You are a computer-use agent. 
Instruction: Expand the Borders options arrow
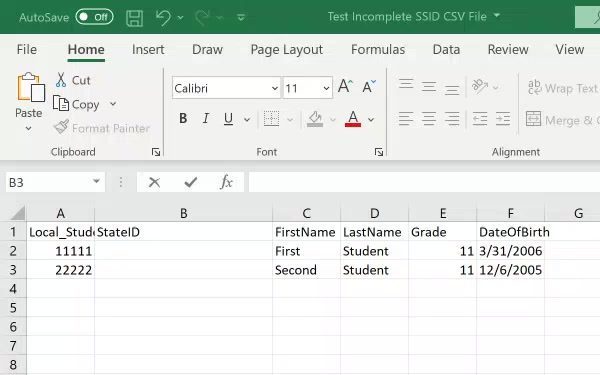pos(290,119)
